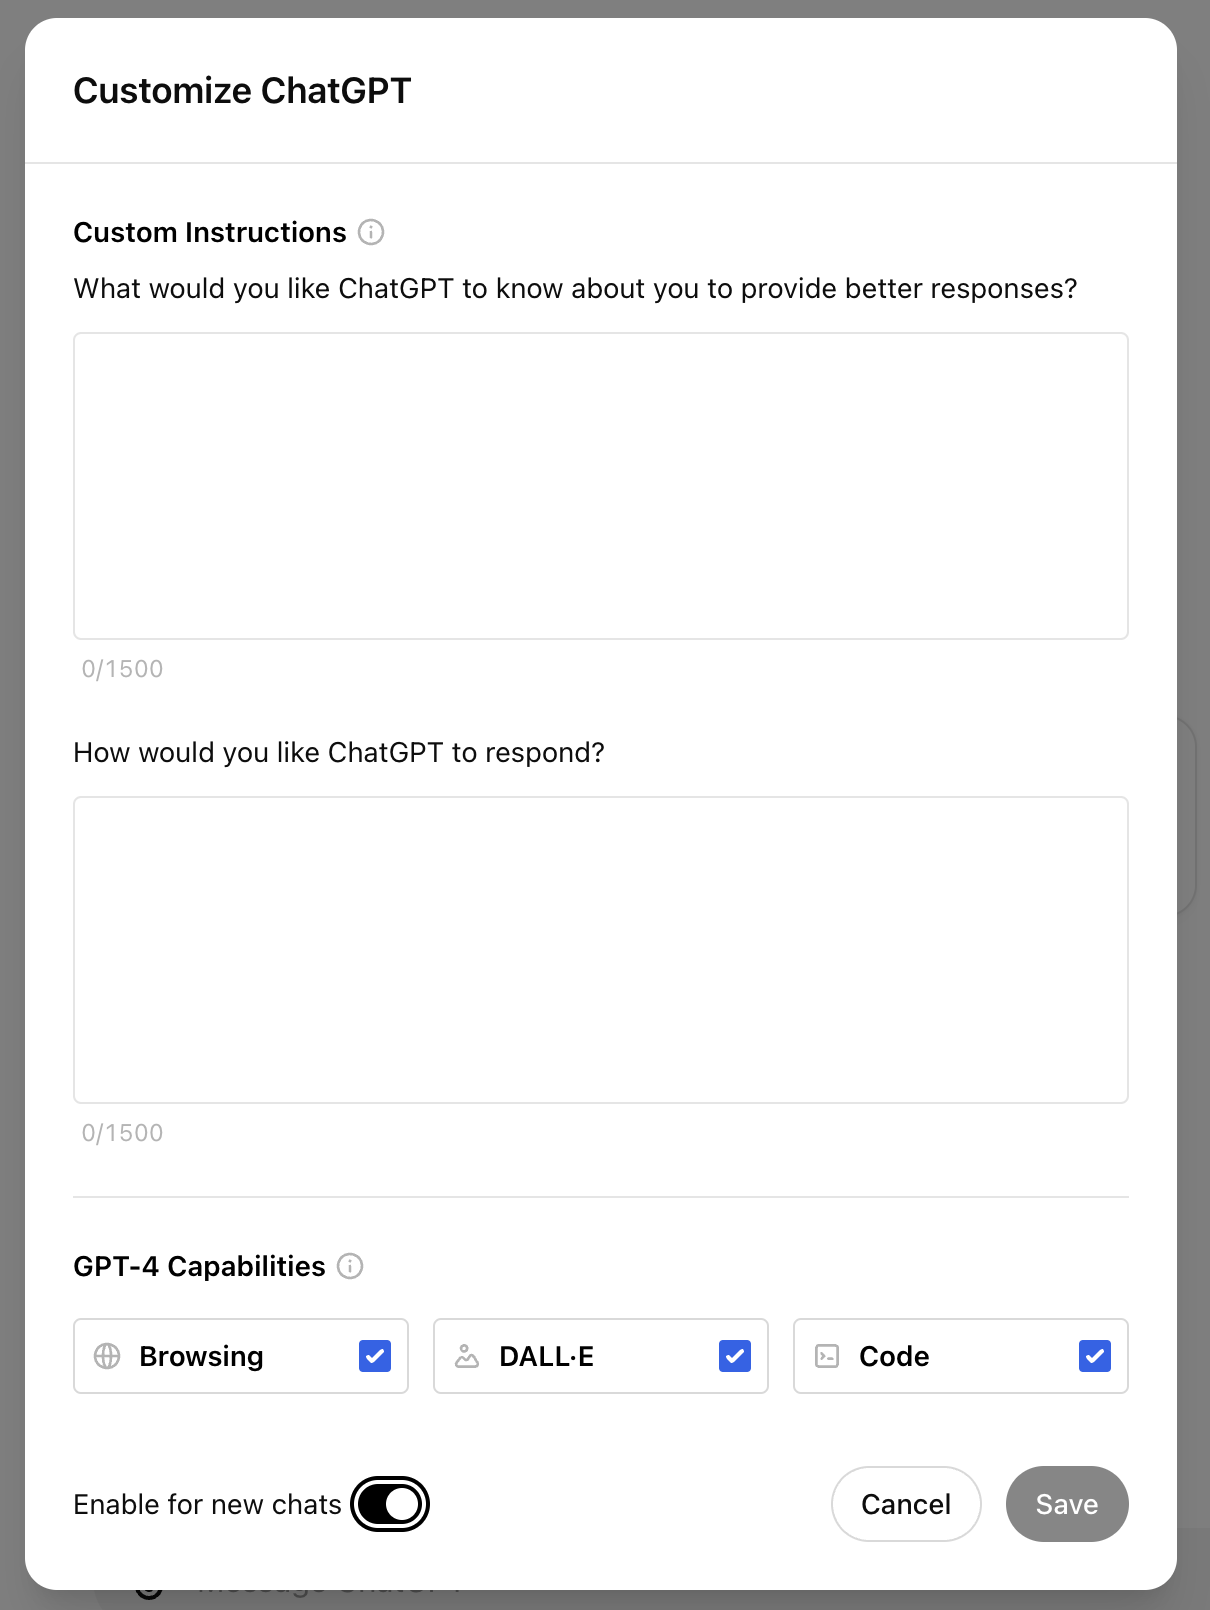1210x1610 pixels.
Task: Uncheck the Browsing checkbox
Action: click(x=375, y=1356)
